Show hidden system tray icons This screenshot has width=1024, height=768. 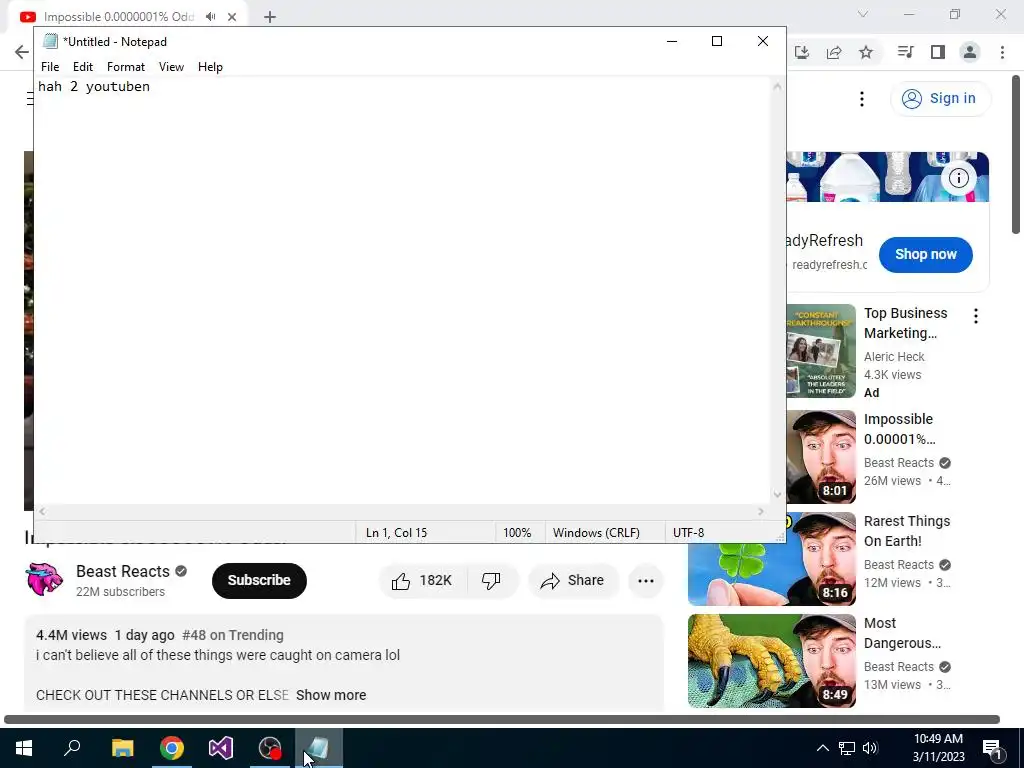click(x=823, y=748)
